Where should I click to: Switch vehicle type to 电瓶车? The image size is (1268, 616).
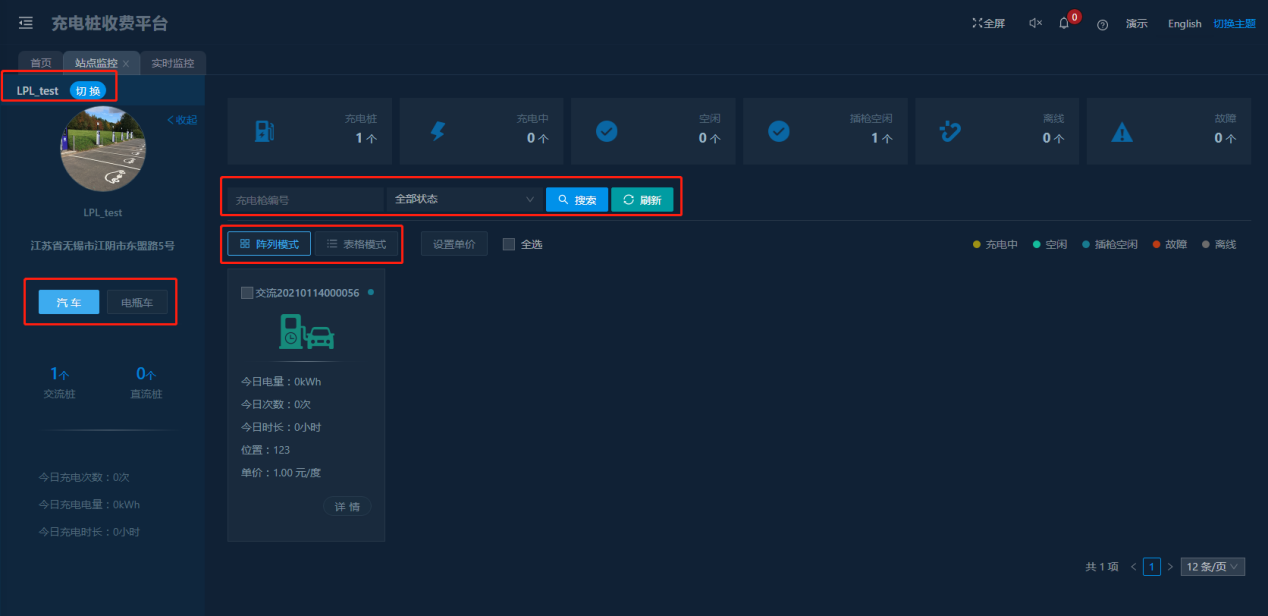137,302
